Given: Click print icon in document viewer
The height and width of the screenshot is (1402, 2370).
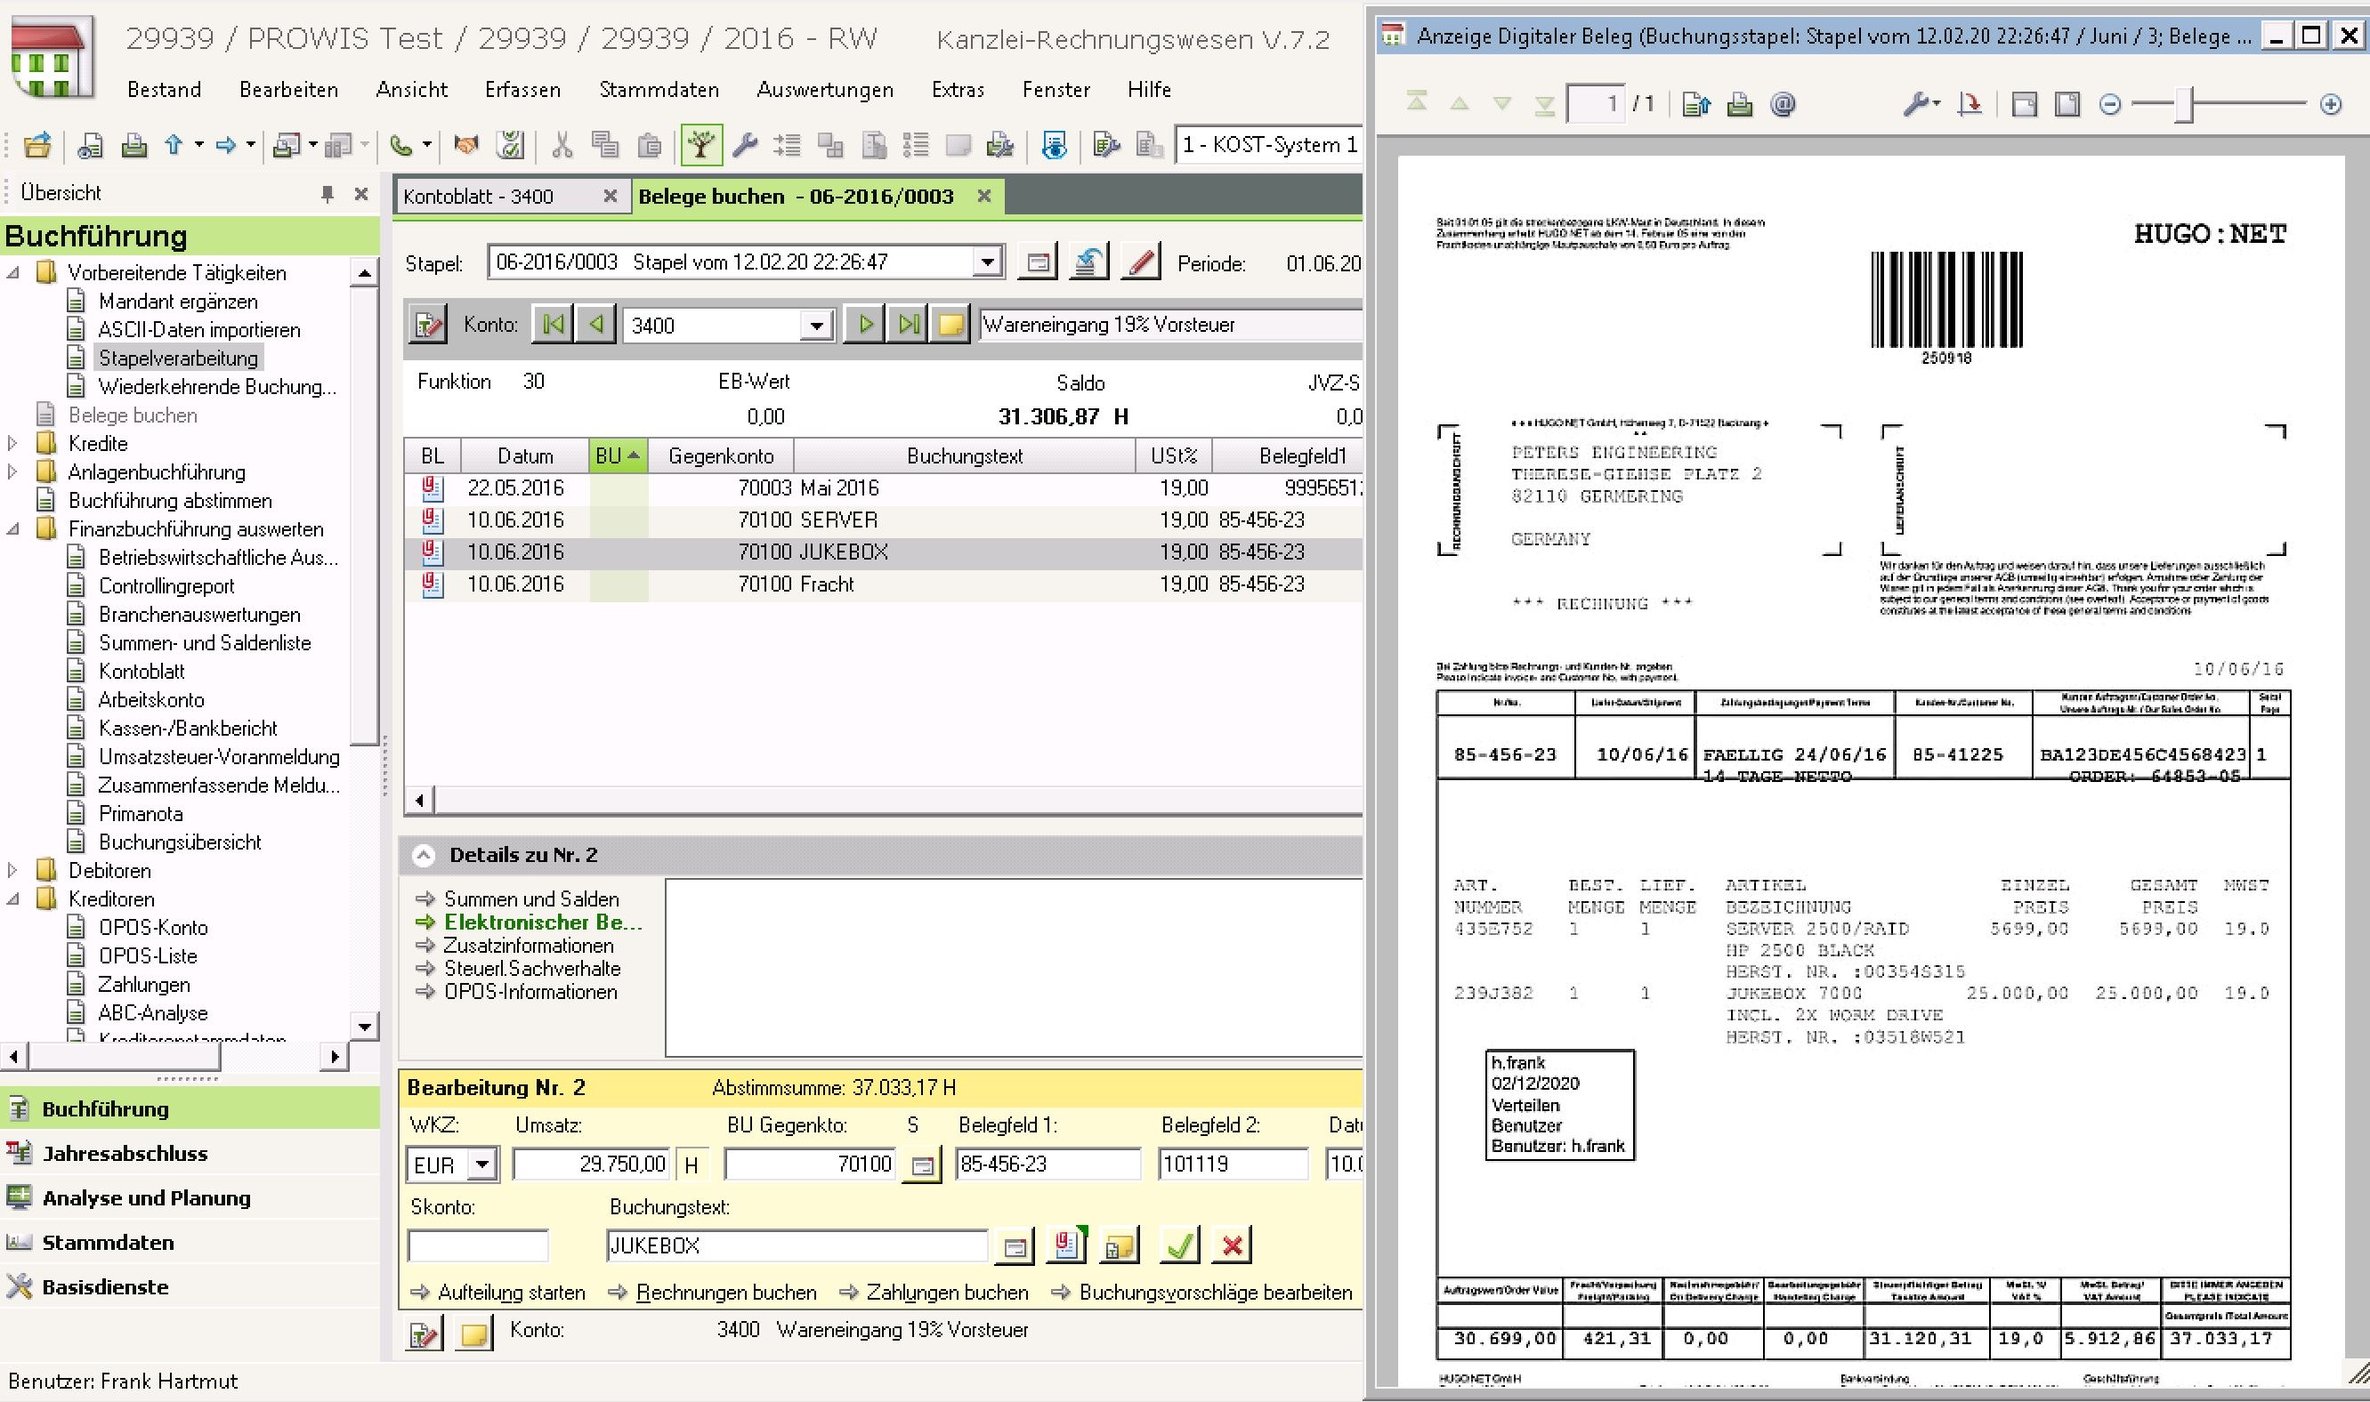Looking at the screenshot, I should 1740,104.
